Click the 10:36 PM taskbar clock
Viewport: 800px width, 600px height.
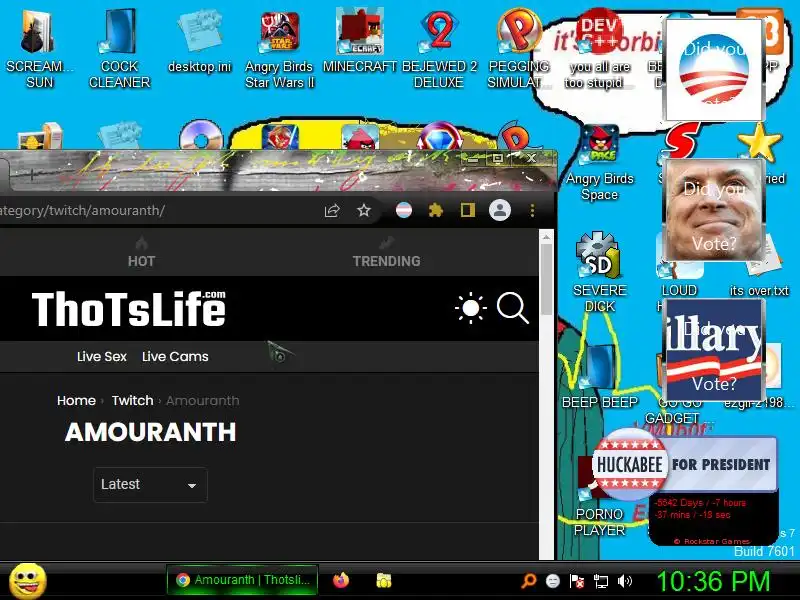(x=713, y=581)
